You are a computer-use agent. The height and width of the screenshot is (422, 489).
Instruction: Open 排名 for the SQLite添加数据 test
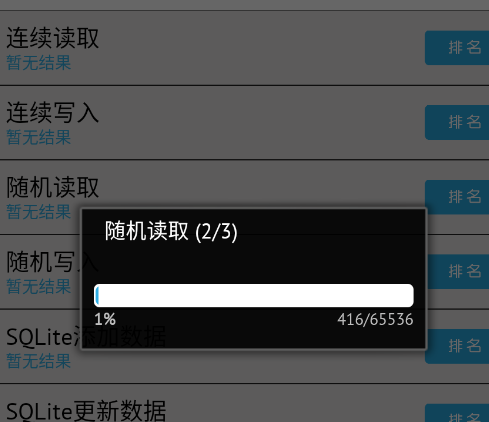click(458, 346)
